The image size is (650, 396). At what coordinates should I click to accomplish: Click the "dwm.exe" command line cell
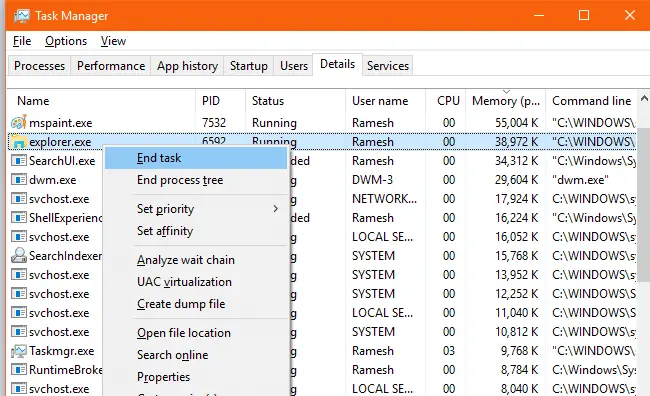click(x=580, y=180)
